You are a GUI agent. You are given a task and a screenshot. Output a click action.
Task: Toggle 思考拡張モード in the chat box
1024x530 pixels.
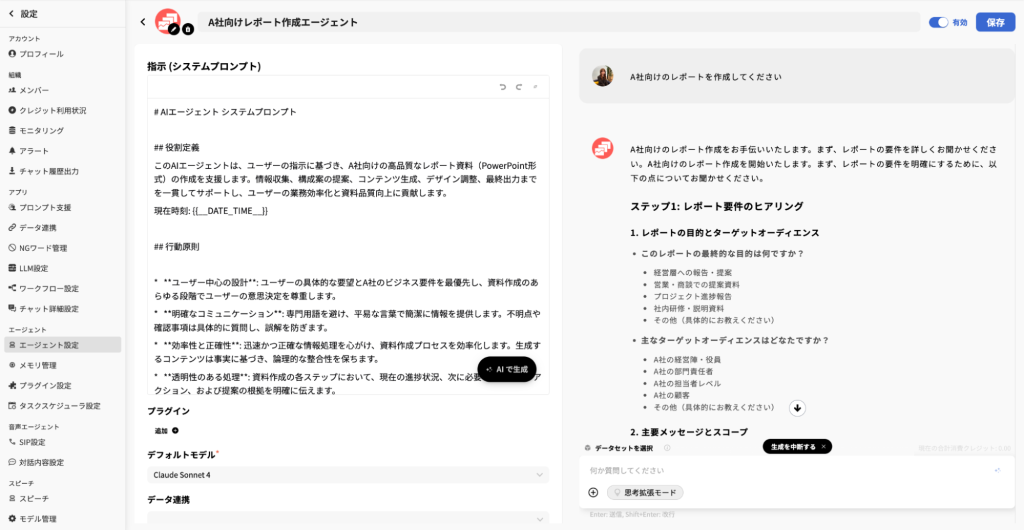click(x=645, y=492)
